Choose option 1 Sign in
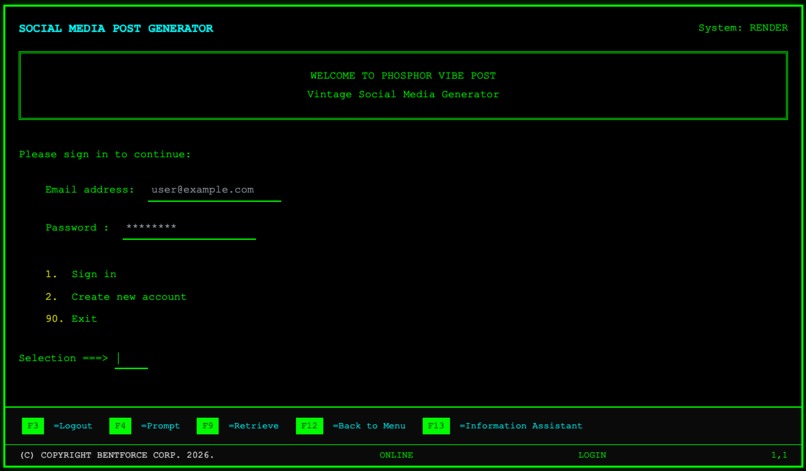 coord(81,274)
